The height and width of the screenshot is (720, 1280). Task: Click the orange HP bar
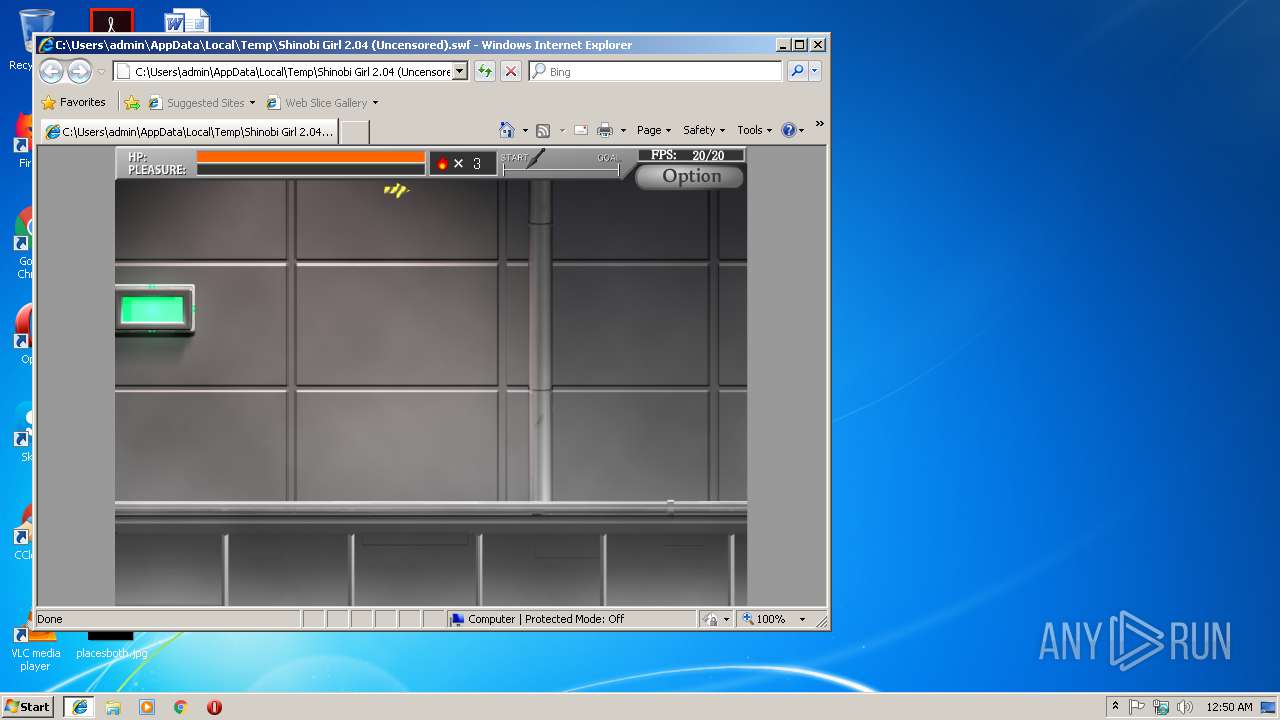311,156
